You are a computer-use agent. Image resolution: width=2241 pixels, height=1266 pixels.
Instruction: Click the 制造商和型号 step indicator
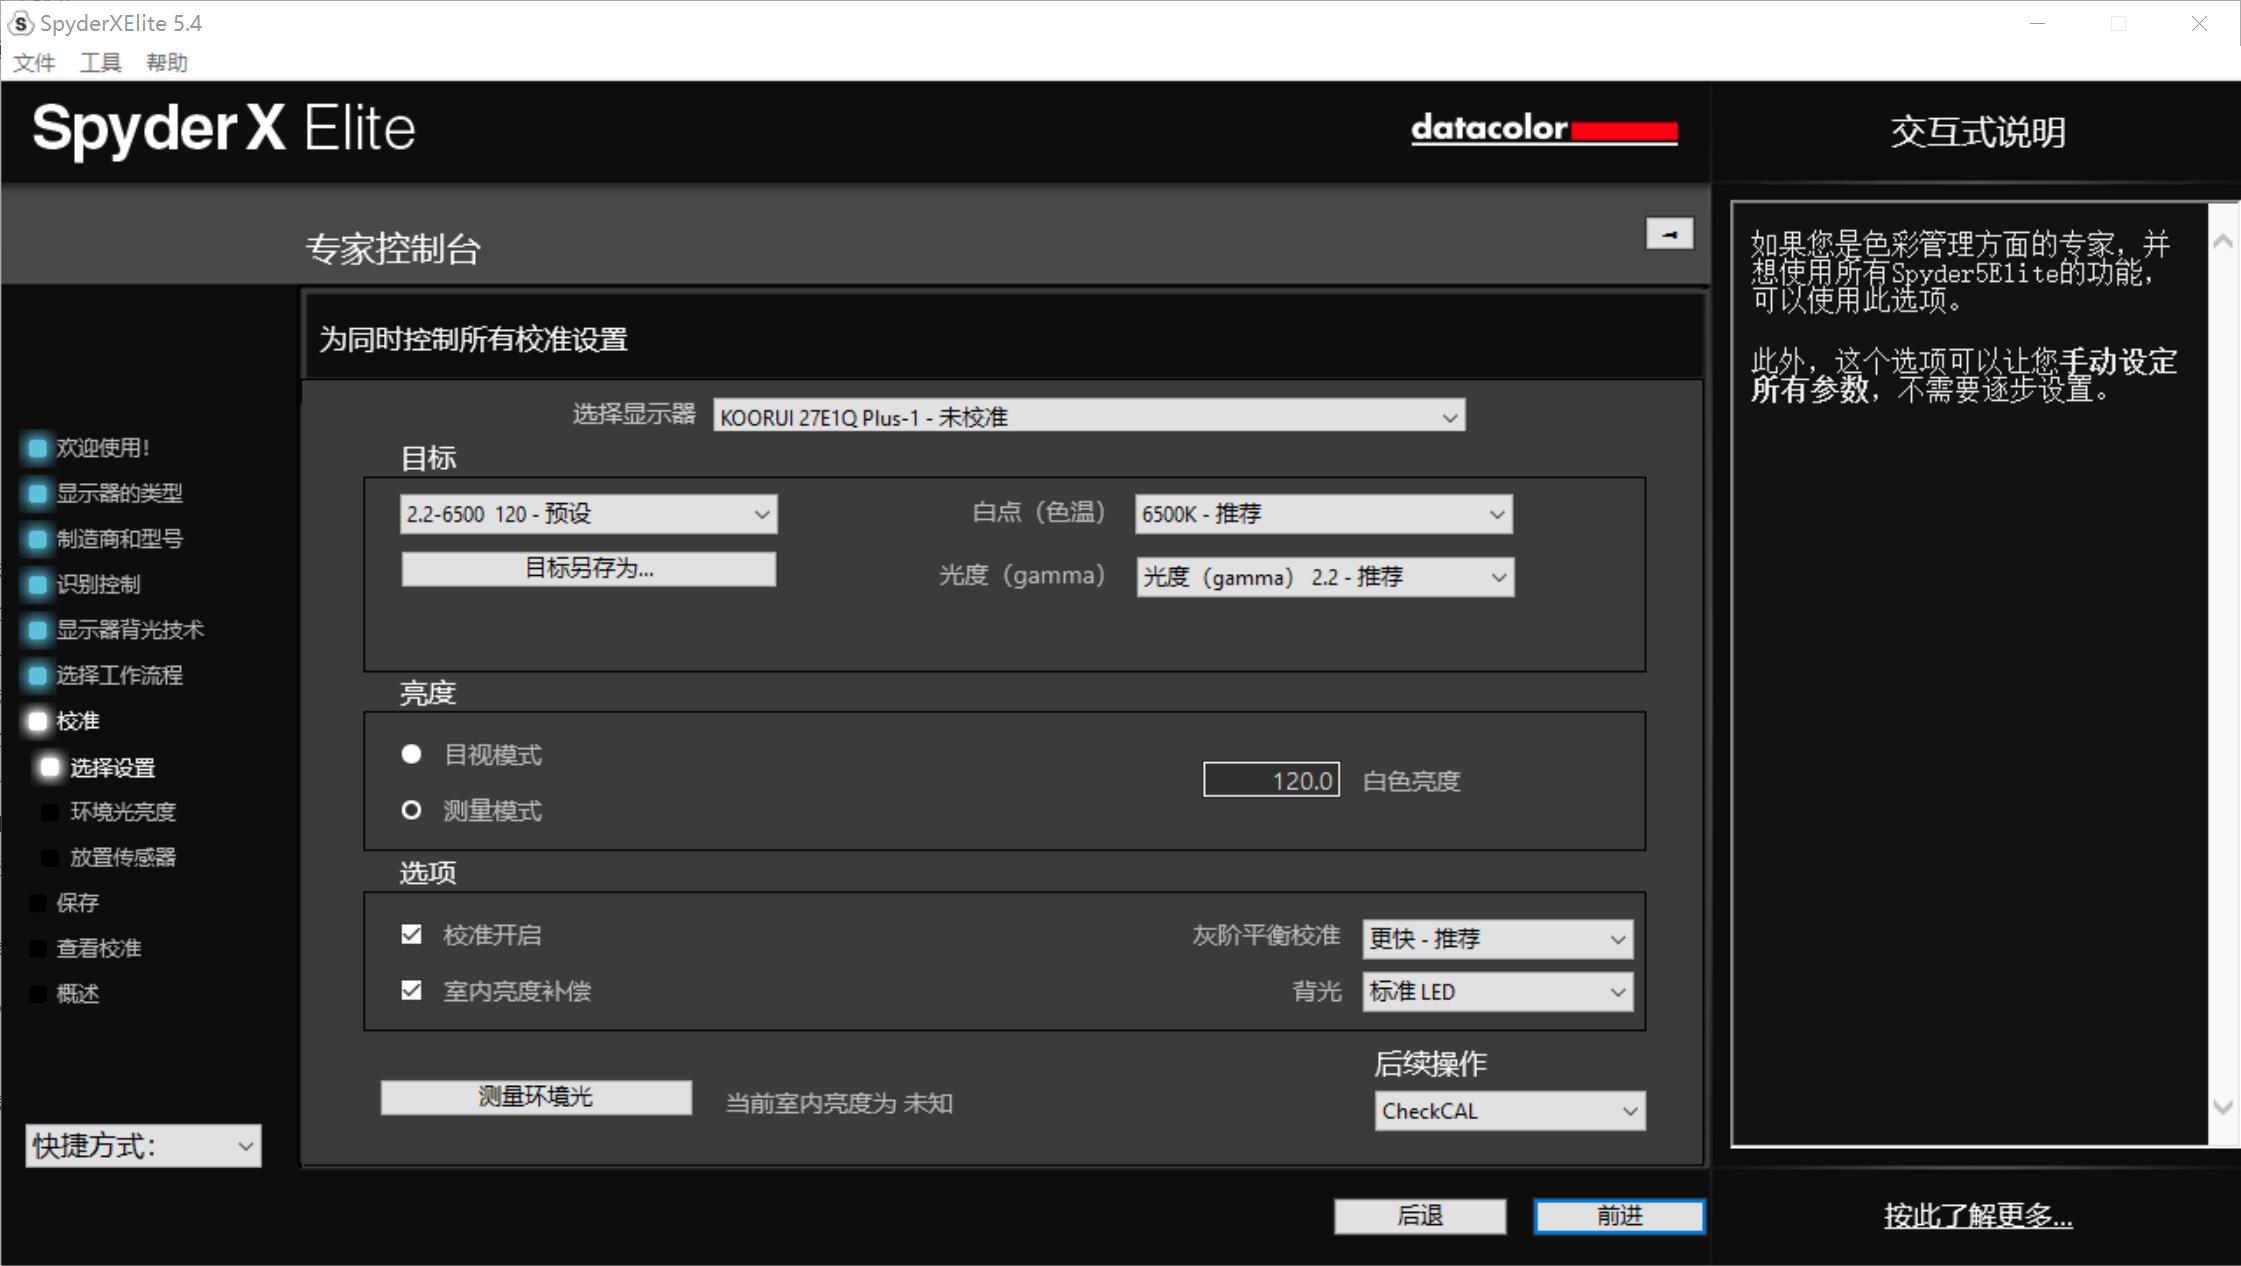(x=37, y=539)
